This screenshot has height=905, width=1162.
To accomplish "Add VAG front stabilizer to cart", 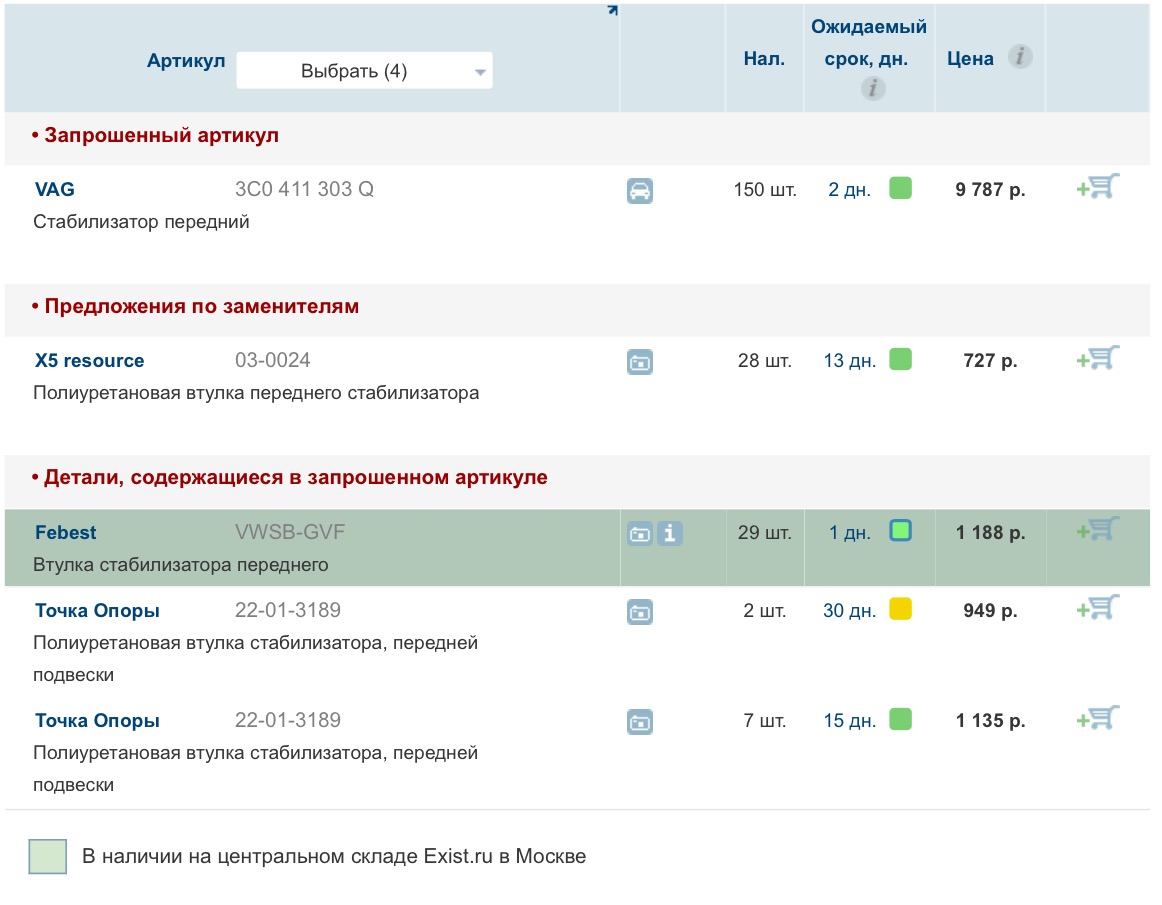I will point(1098,188).
